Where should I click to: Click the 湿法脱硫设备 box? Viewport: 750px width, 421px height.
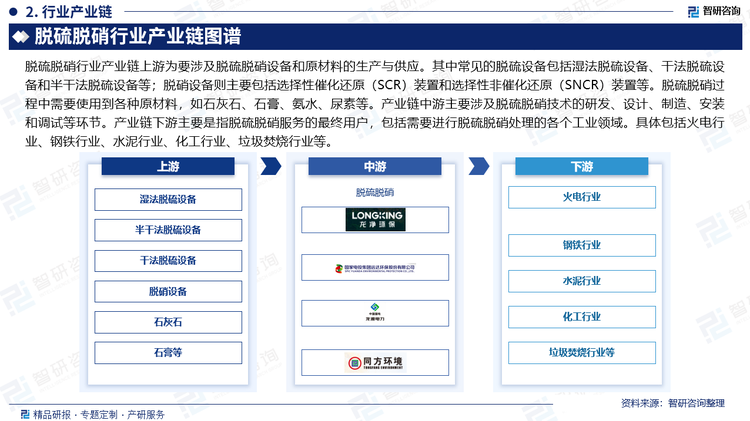(x=168, y=199)
